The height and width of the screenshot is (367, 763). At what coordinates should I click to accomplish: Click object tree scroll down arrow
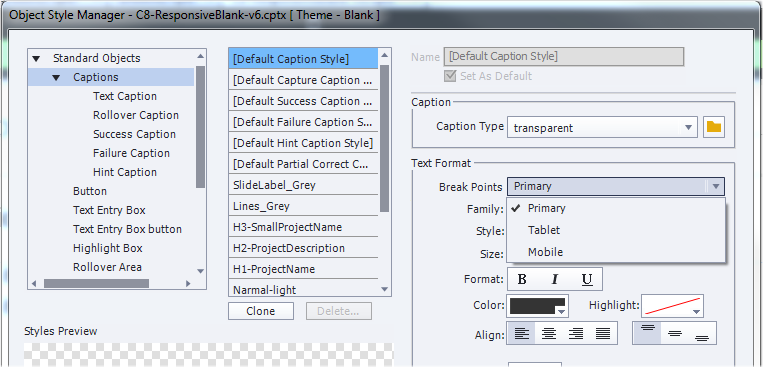(x=200, y=270)
